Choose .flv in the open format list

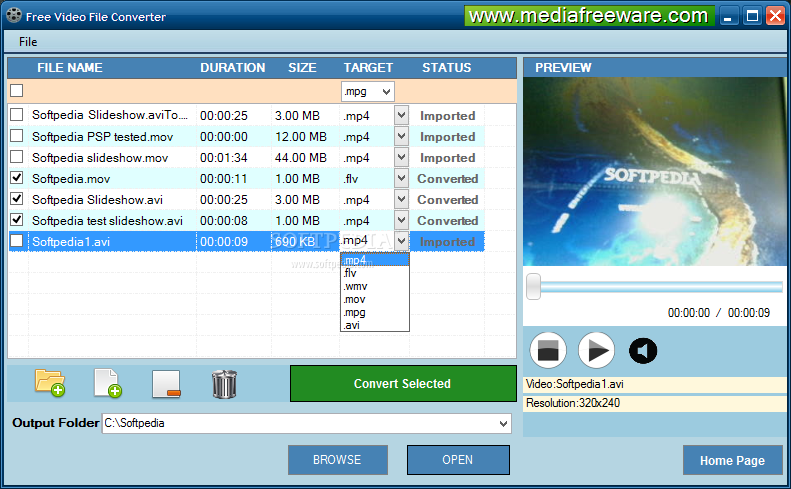click(375, 273)
